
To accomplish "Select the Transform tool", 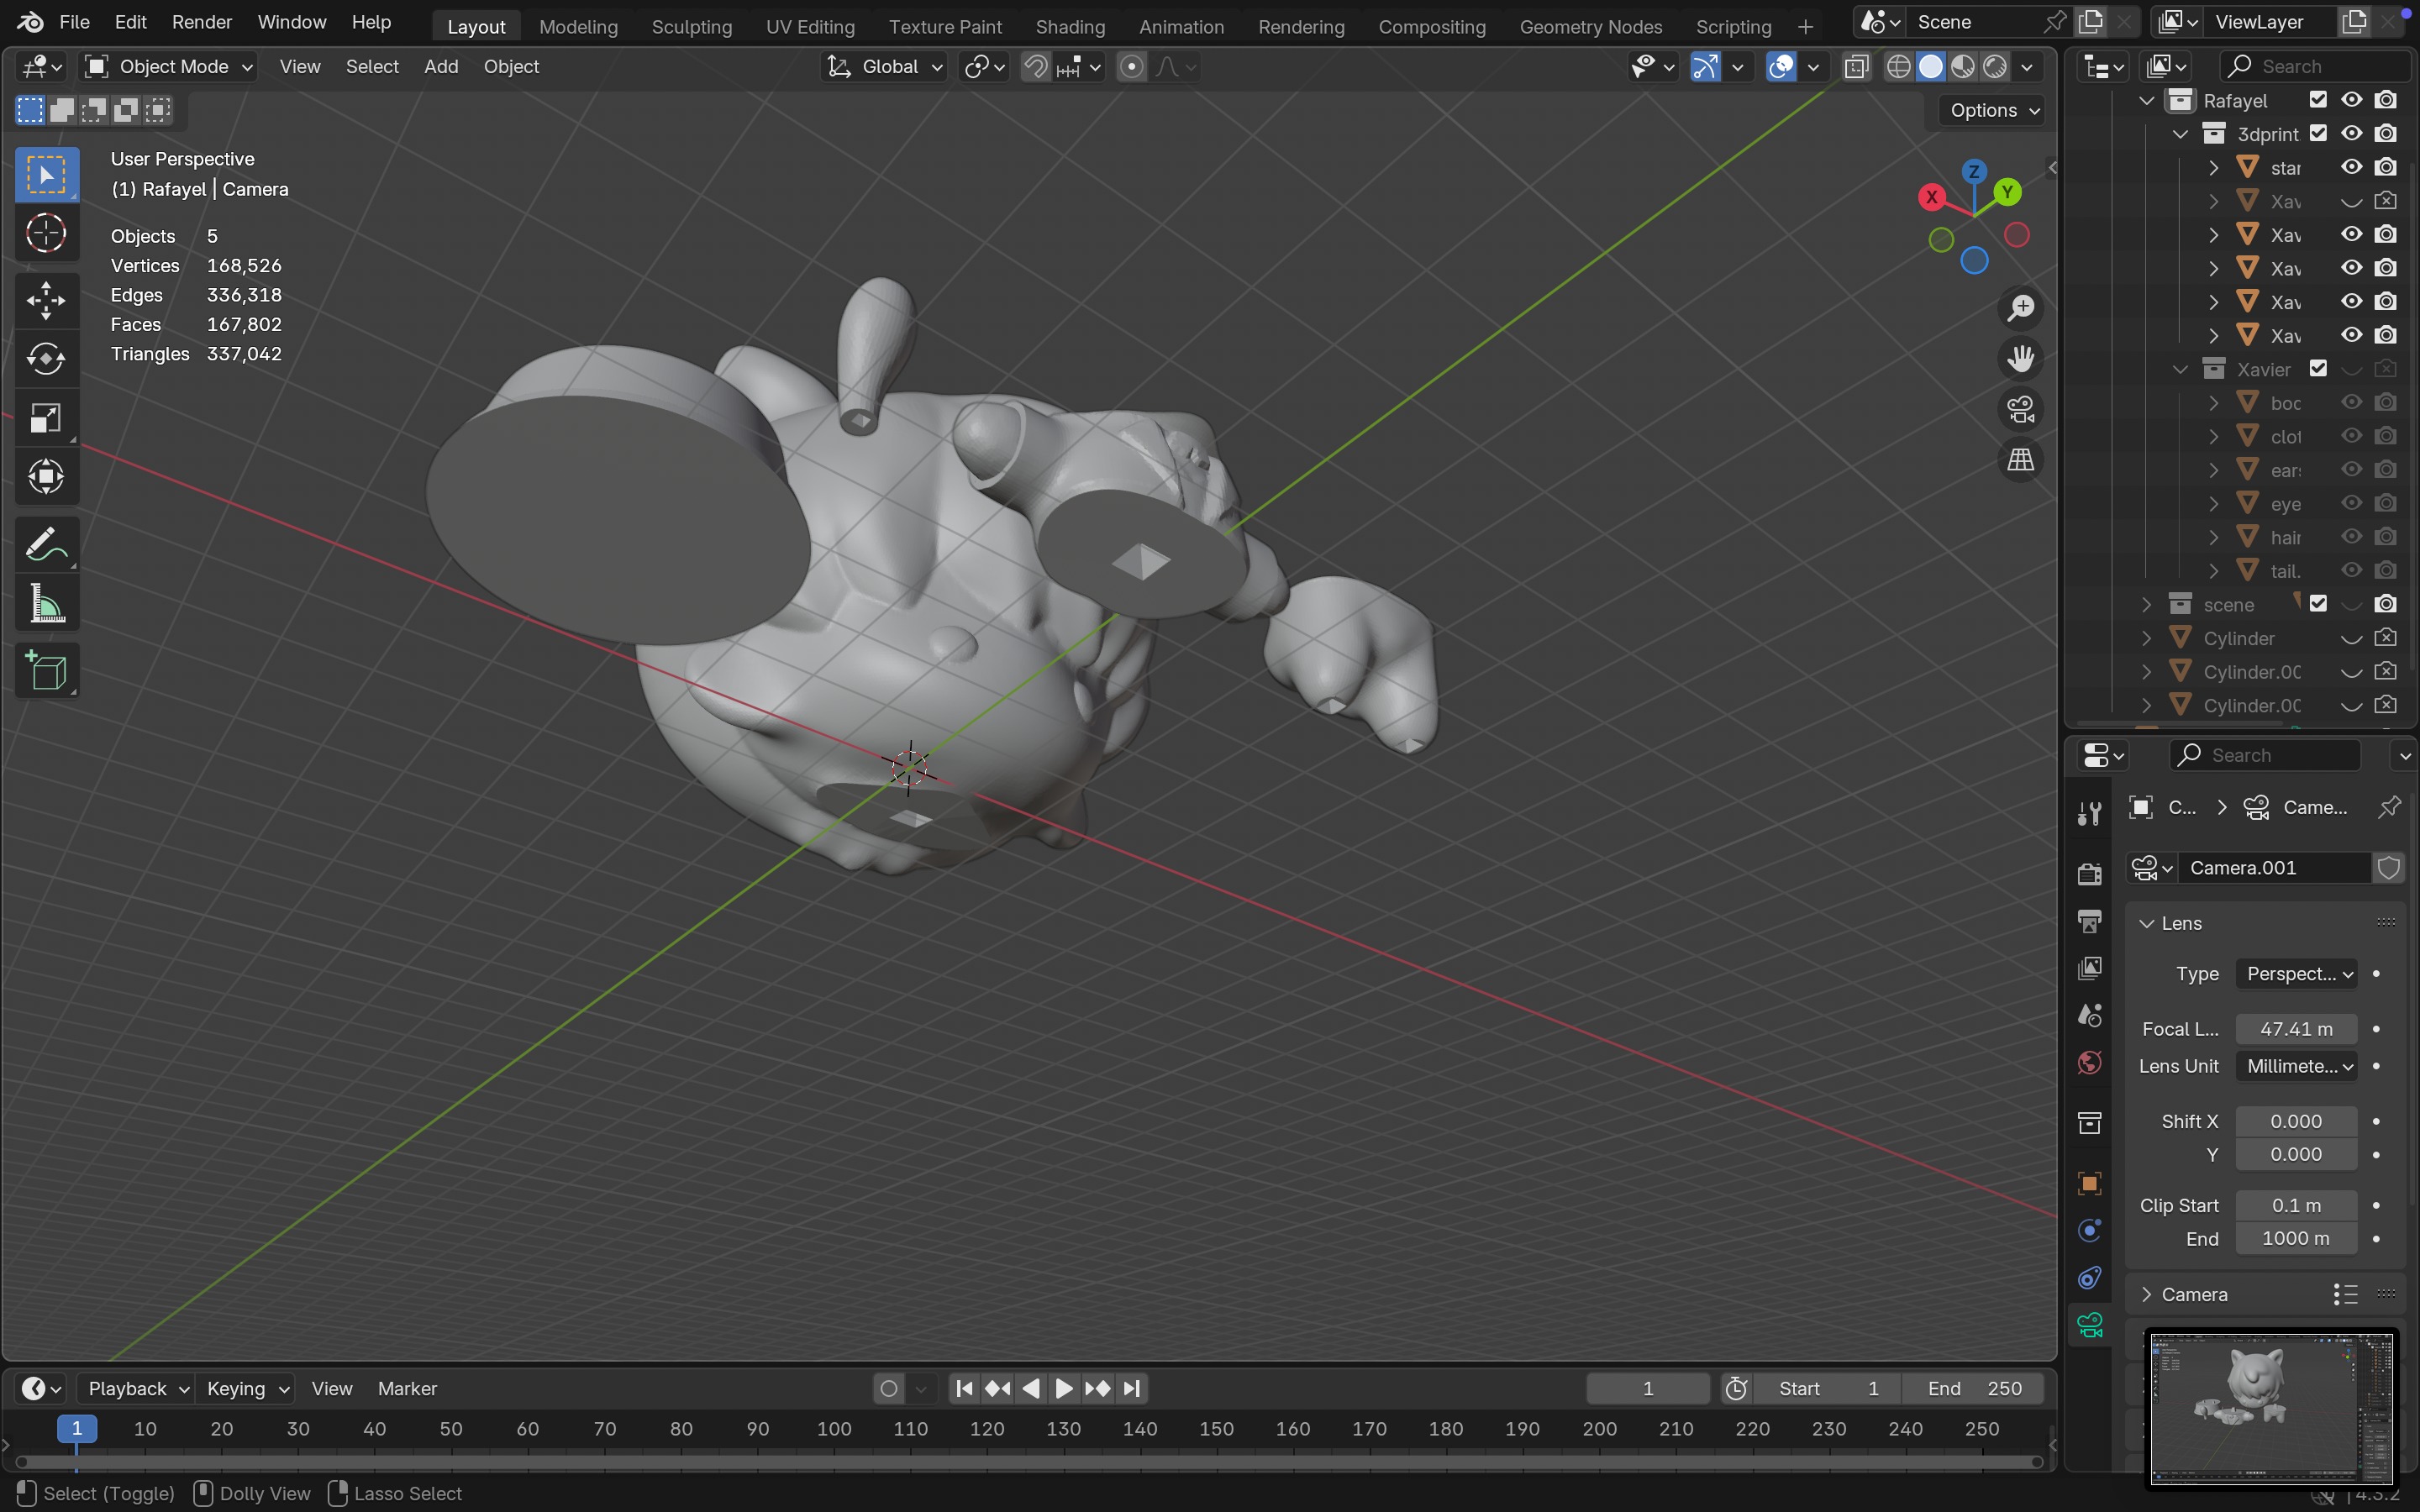I will (x=46, y=477).
